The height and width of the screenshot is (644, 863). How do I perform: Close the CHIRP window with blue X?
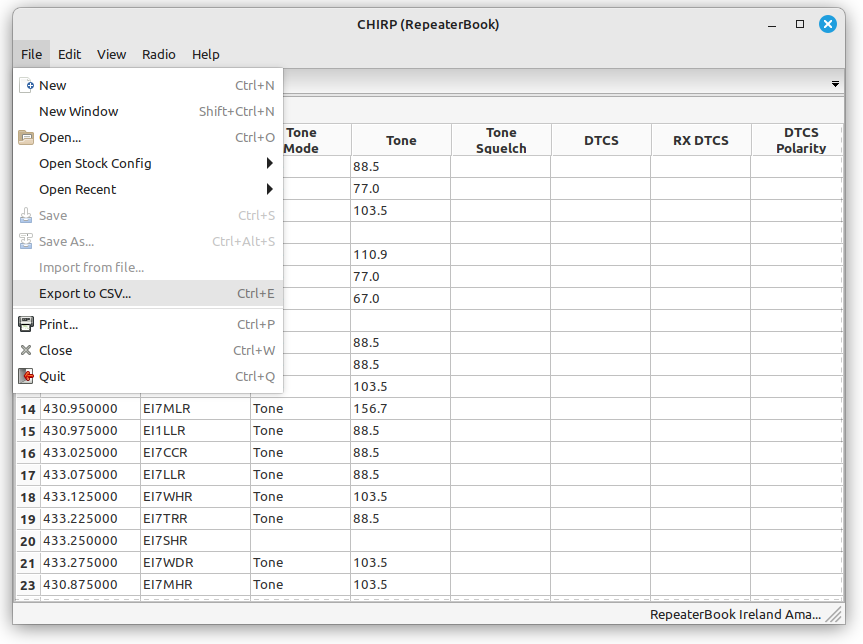click(x=827, y=24)
